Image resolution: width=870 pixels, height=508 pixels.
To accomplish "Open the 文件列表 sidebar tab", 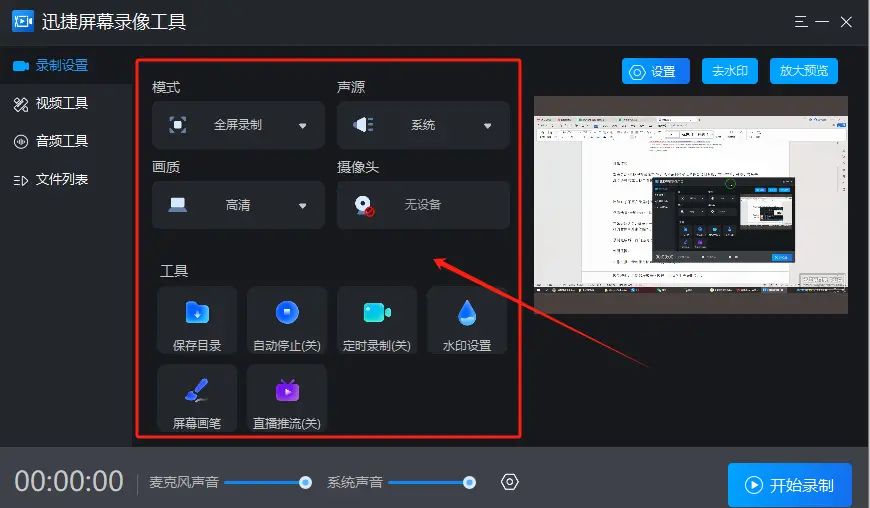I will [61, 180].
